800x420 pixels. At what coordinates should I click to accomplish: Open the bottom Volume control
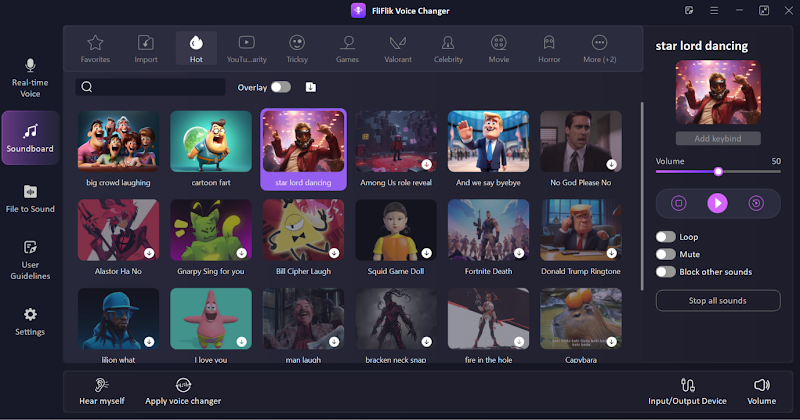tap(762, 391)
